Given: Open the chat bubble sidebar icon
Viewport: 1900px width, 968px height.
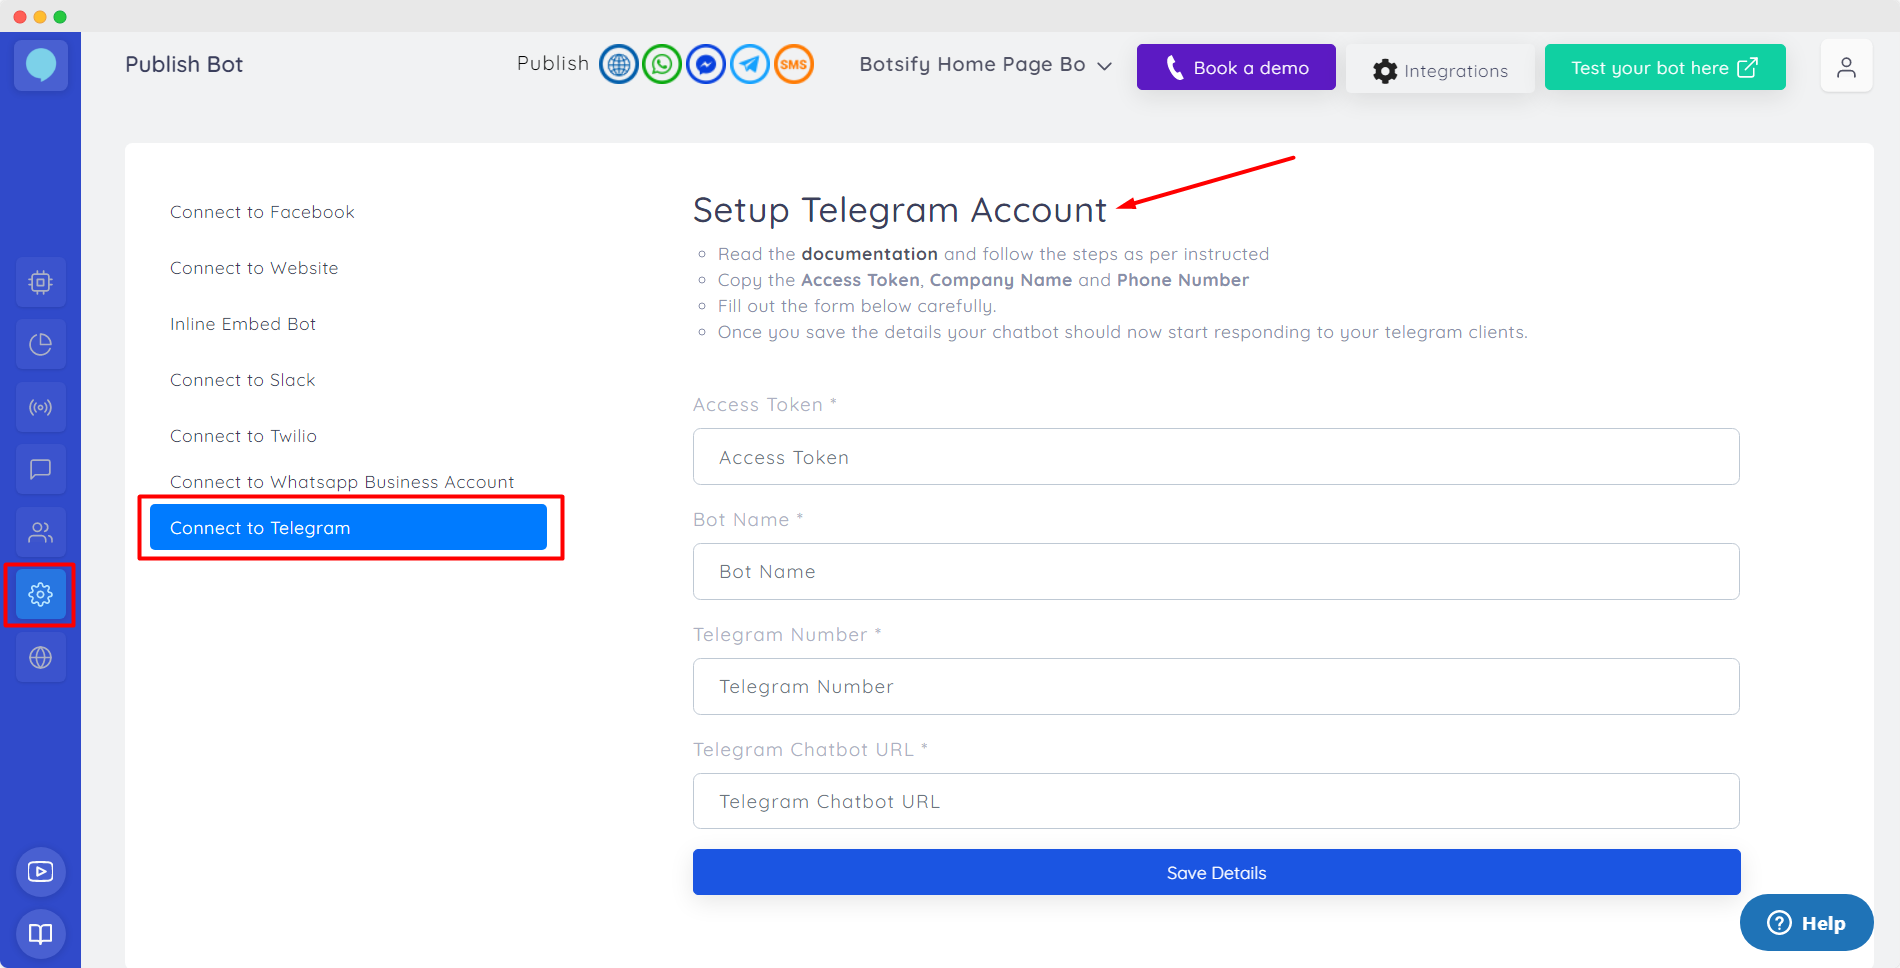Looking at the screenshot, I should pos(41,469).
